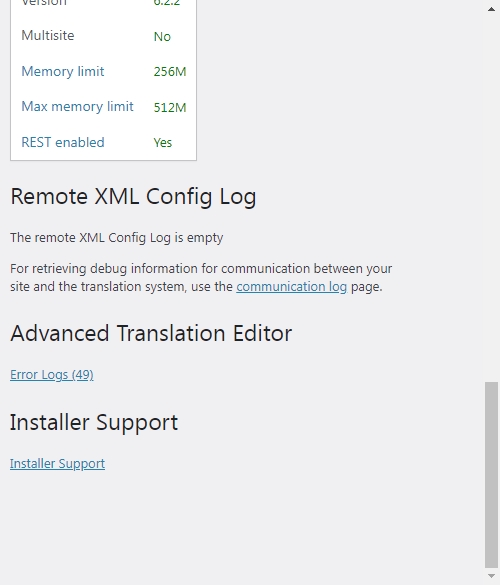Click the Installer Support heading
Screen dimensions: 500x585
pos(94,423)
